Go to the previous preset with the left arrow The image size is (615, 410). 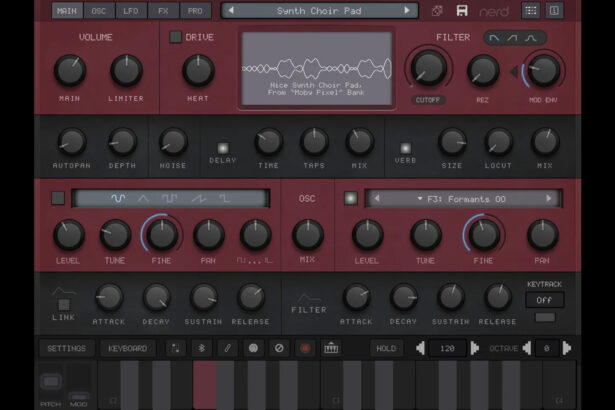231,11
